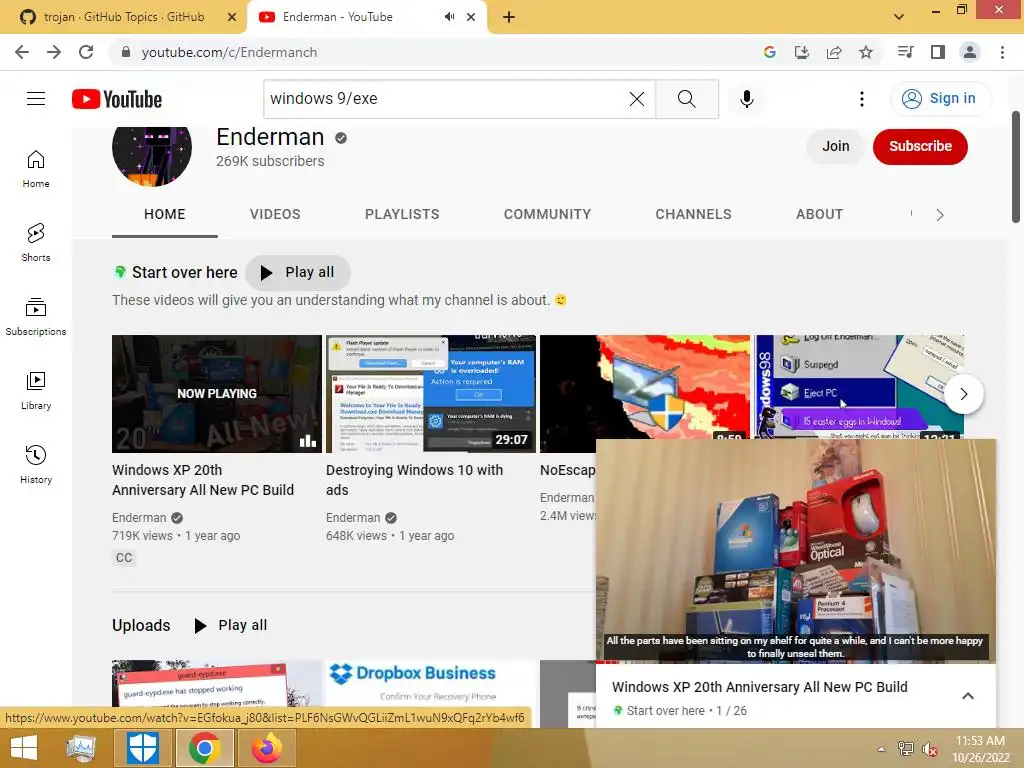Screen dimensions: 1024x768
Task: Go to the YouTube logo home link
Action: (x=117, y=99)
